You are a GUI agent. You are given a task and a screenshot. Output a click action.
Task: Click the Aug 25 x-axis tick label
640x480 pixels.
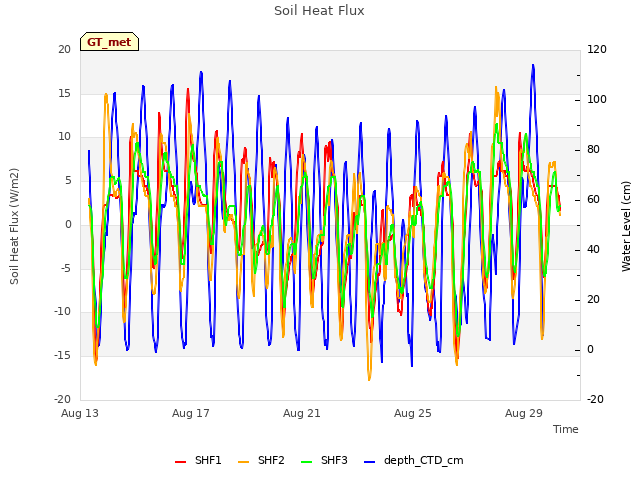pyautogui.click(x=413, y=413)
